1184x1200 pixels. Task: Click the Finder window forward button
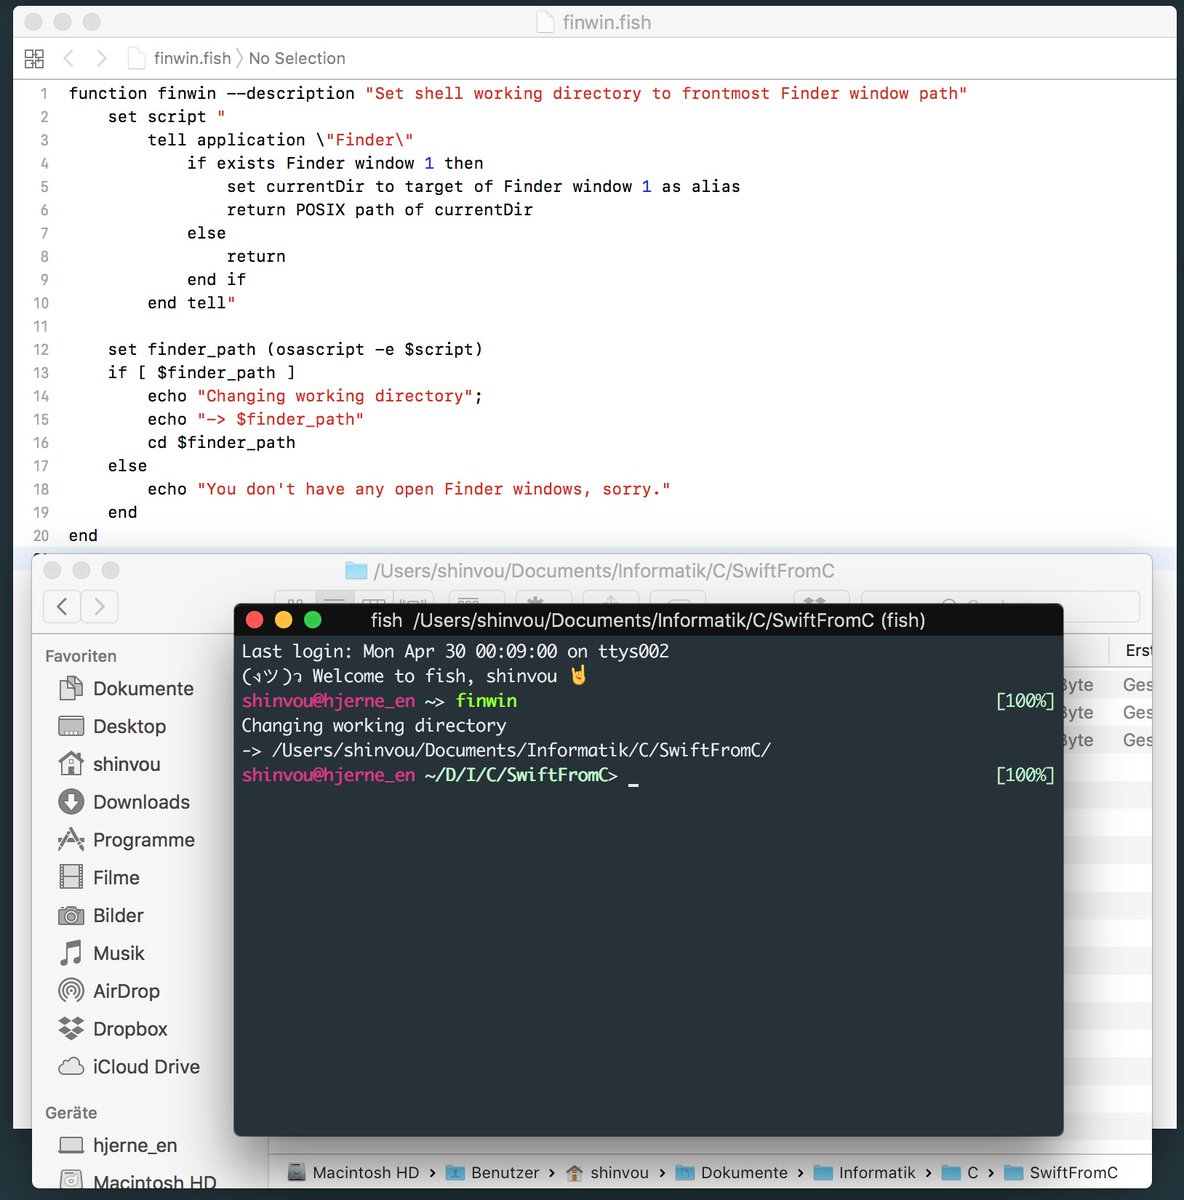(99, 606)
